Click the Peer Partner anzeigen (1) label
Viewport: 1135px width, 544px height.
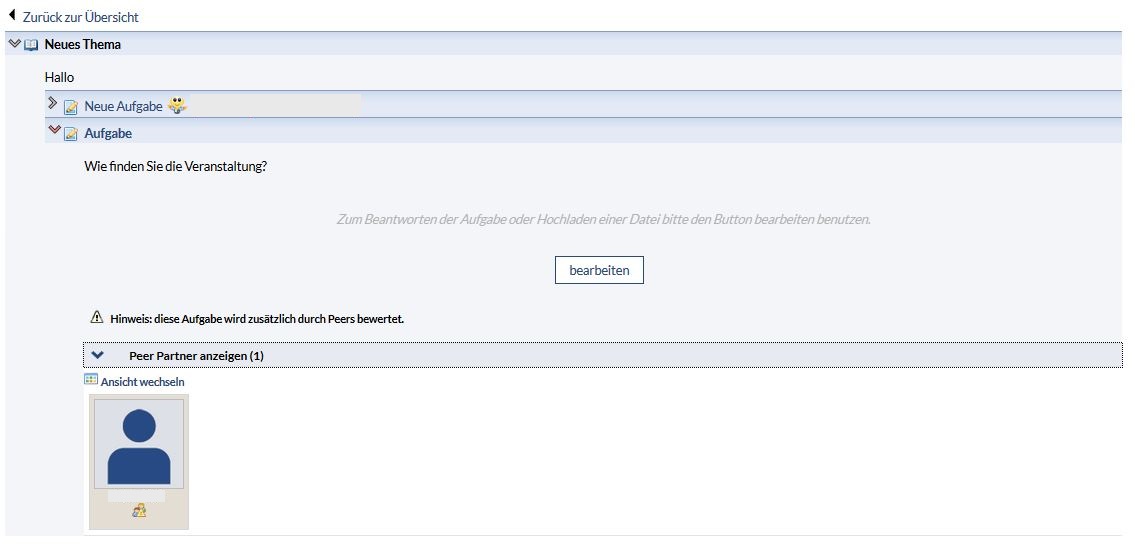coord(196,356)
